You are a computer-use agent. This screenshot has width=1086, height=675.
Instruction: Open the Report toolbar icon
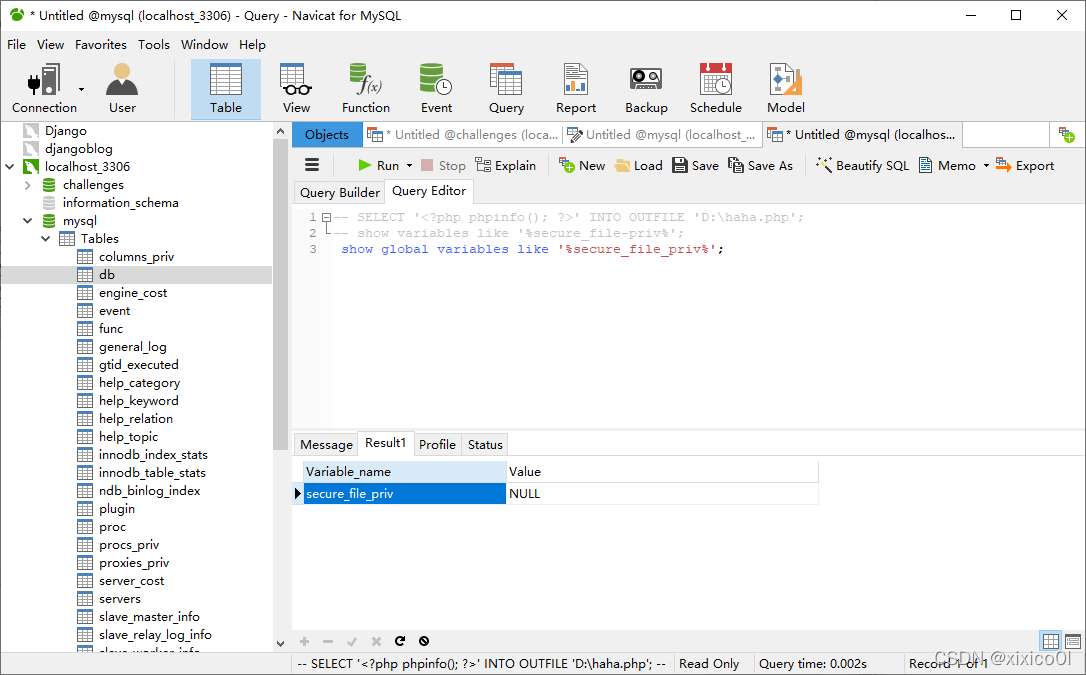tap(576, 89)
